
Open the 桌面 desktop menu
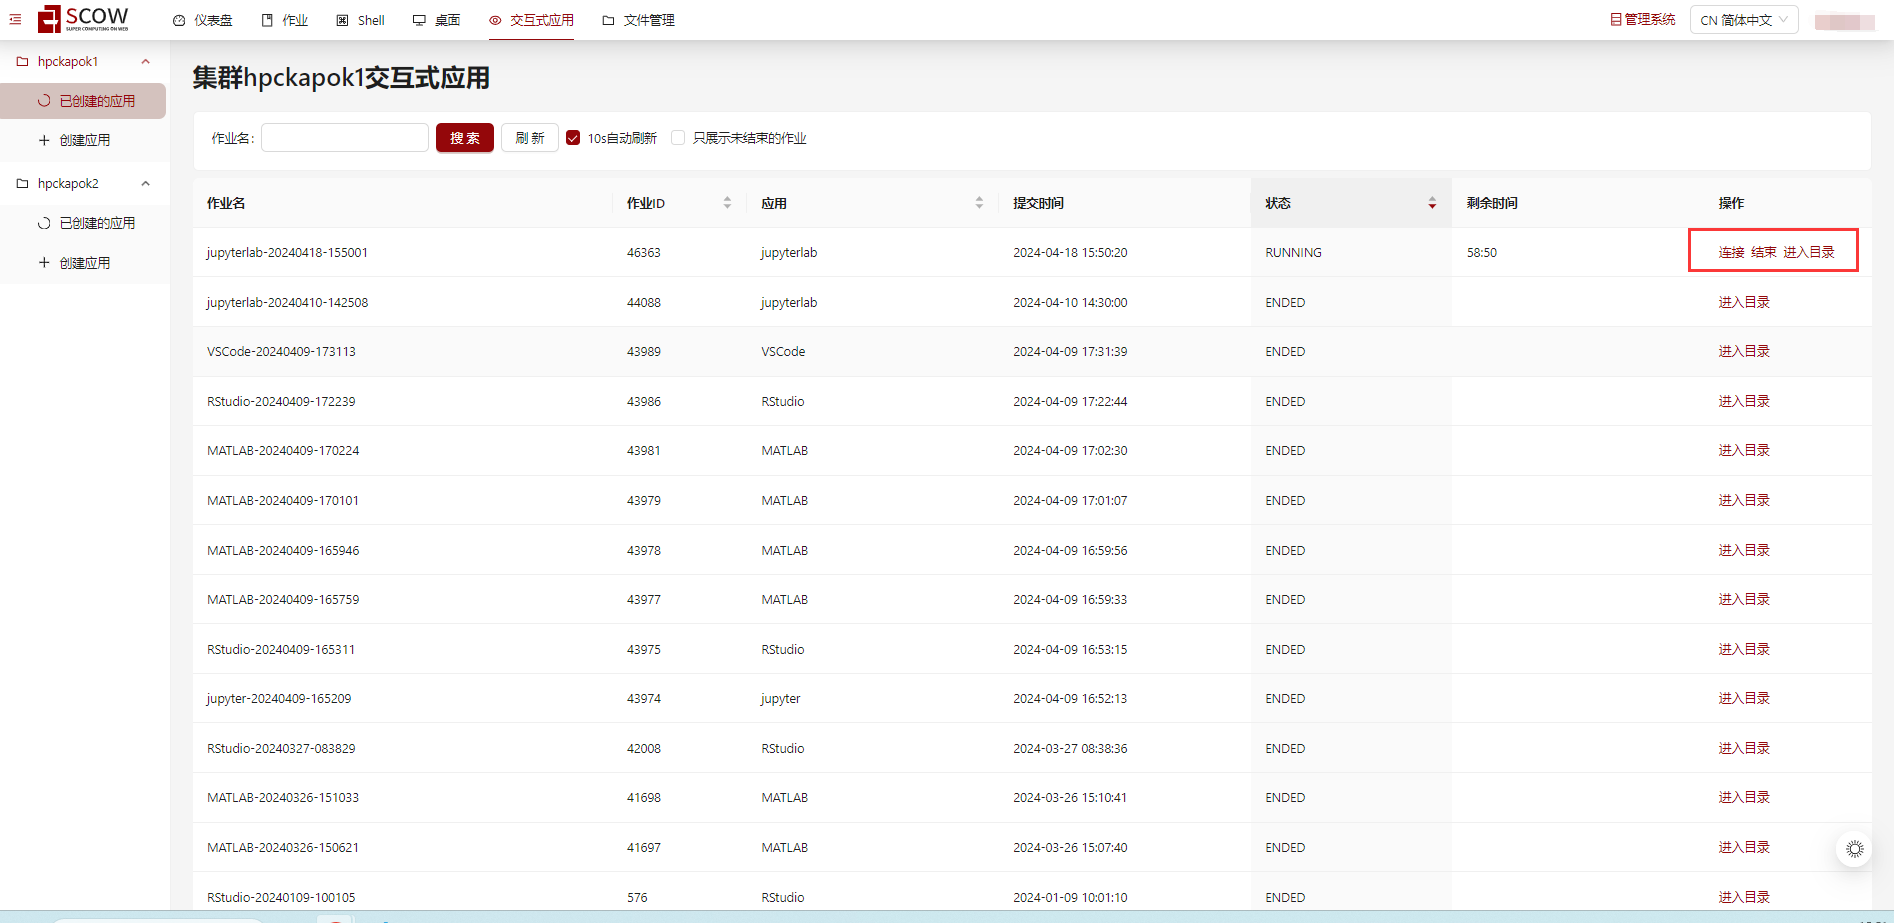pyautogui.click(x=437, y=20)
